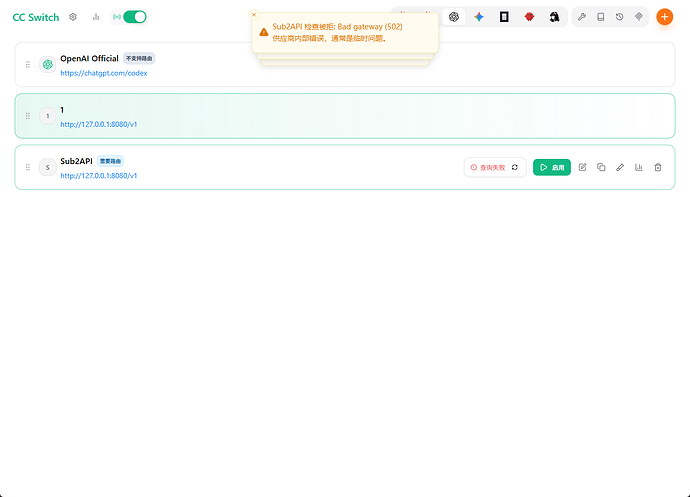Click the CC Switch title

tap(36, 17)
